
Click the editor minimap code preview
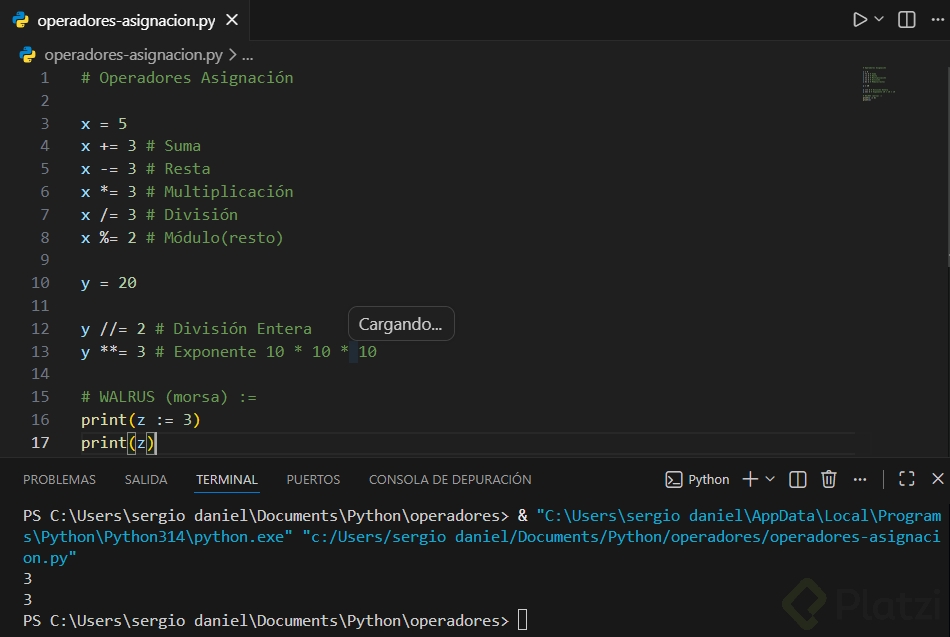tap(880, 84)
